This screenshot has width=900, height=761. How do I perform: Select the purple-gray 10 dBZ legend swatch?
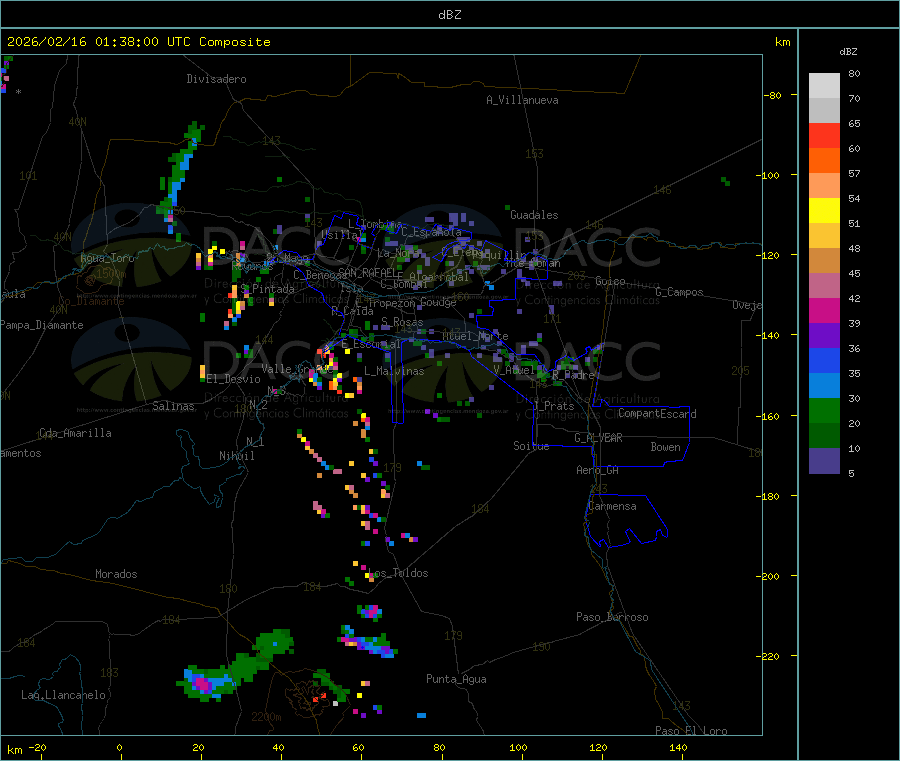pos(824,461)
